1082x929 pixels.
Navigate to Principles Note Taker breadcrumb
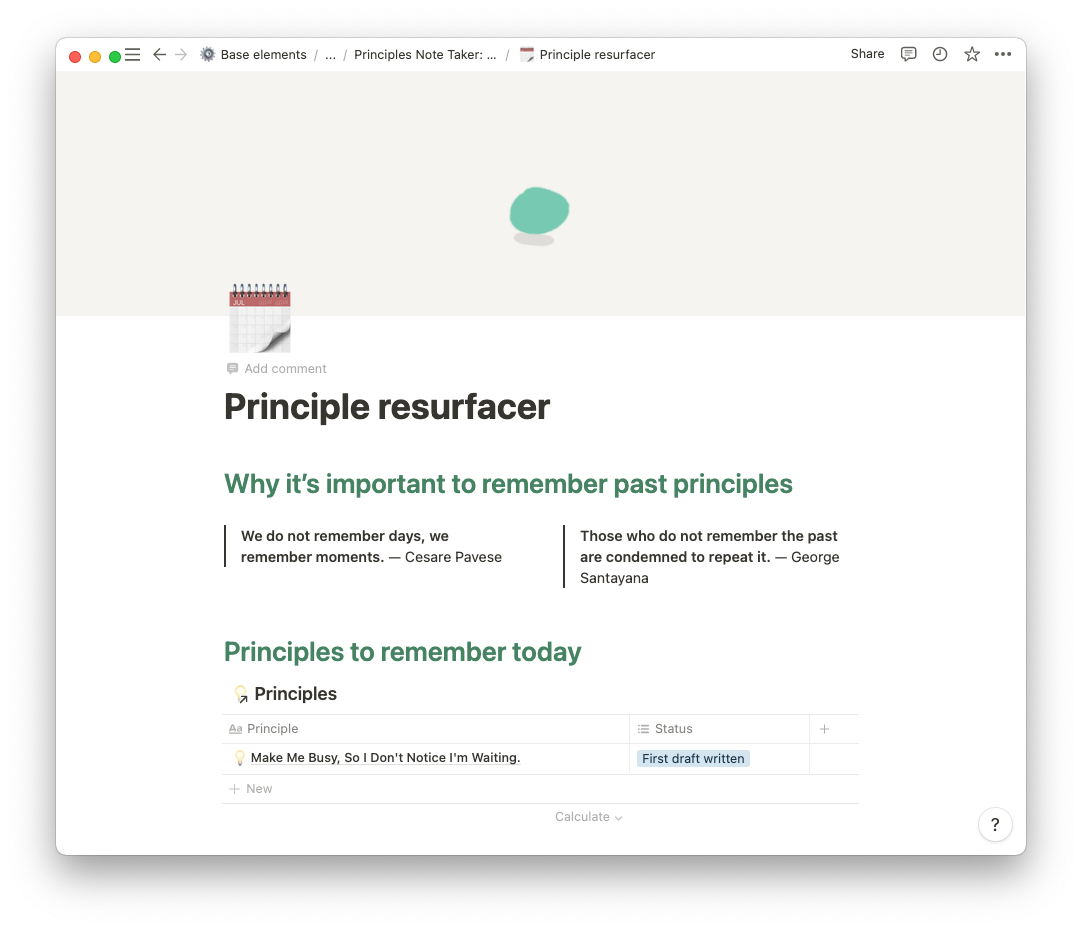pyautogui.click(x=425, y=55)
